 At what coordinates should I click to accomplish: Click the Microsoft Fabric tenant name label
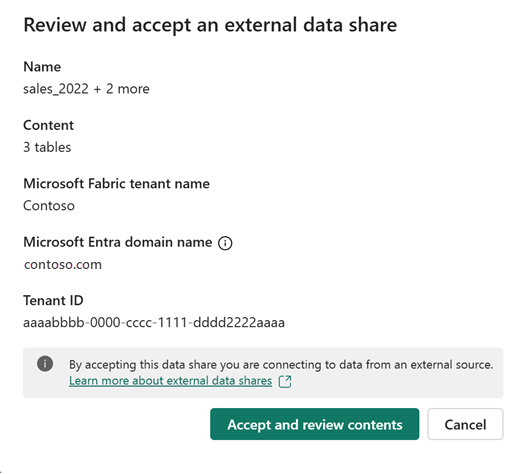[116, 184]
